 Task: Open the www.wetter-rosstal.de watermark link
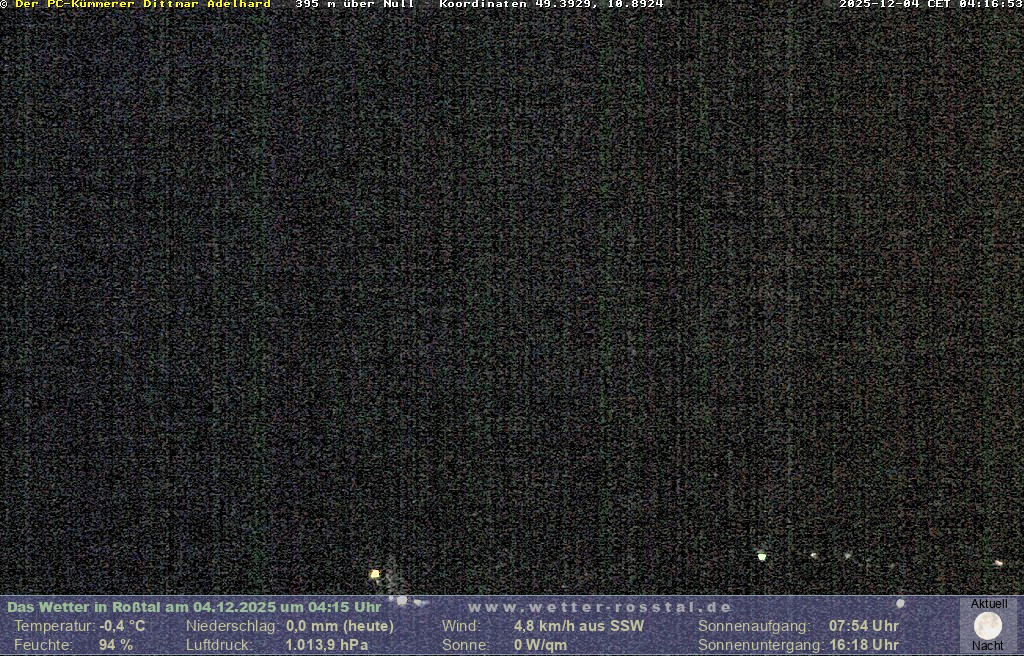coord(600,607)
